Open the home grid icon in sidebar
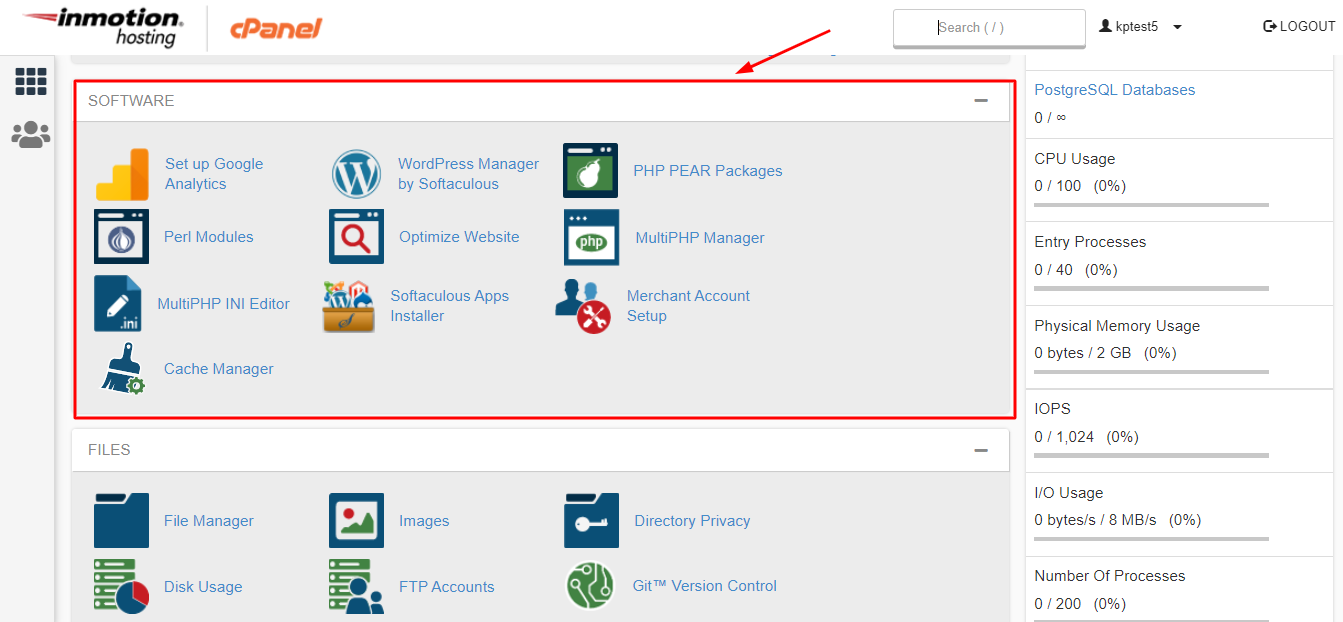The image size is (1343, 622). pyautogui.click(x=31, y=81)
